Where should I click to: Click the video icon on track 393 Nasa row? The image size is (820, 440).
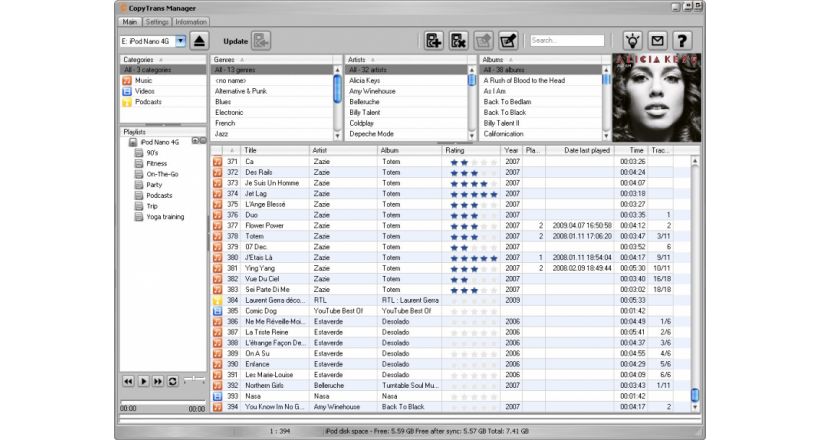point(217,396)
